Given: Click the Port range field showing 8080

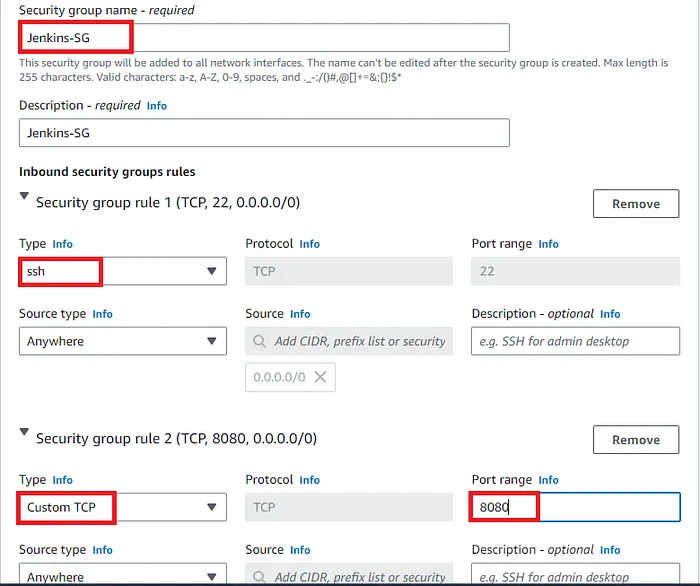Looking at the screenshot, I should pos(575,507).
